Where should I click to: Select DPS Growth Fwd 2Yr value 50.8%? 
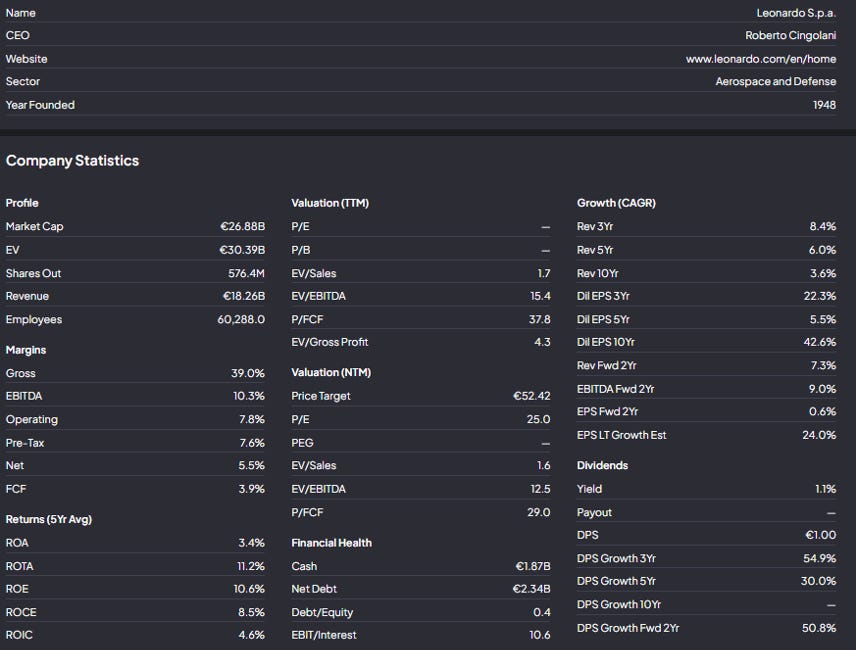pyautogui.click(x=819, y=628)
